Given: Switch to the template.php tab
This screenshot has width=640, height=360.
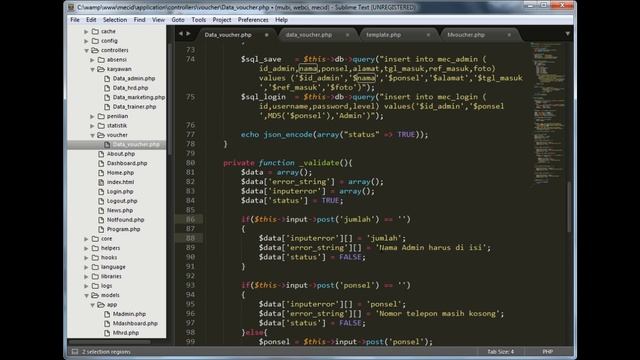Looking at the screenshot, I should [x=383, y=35].
